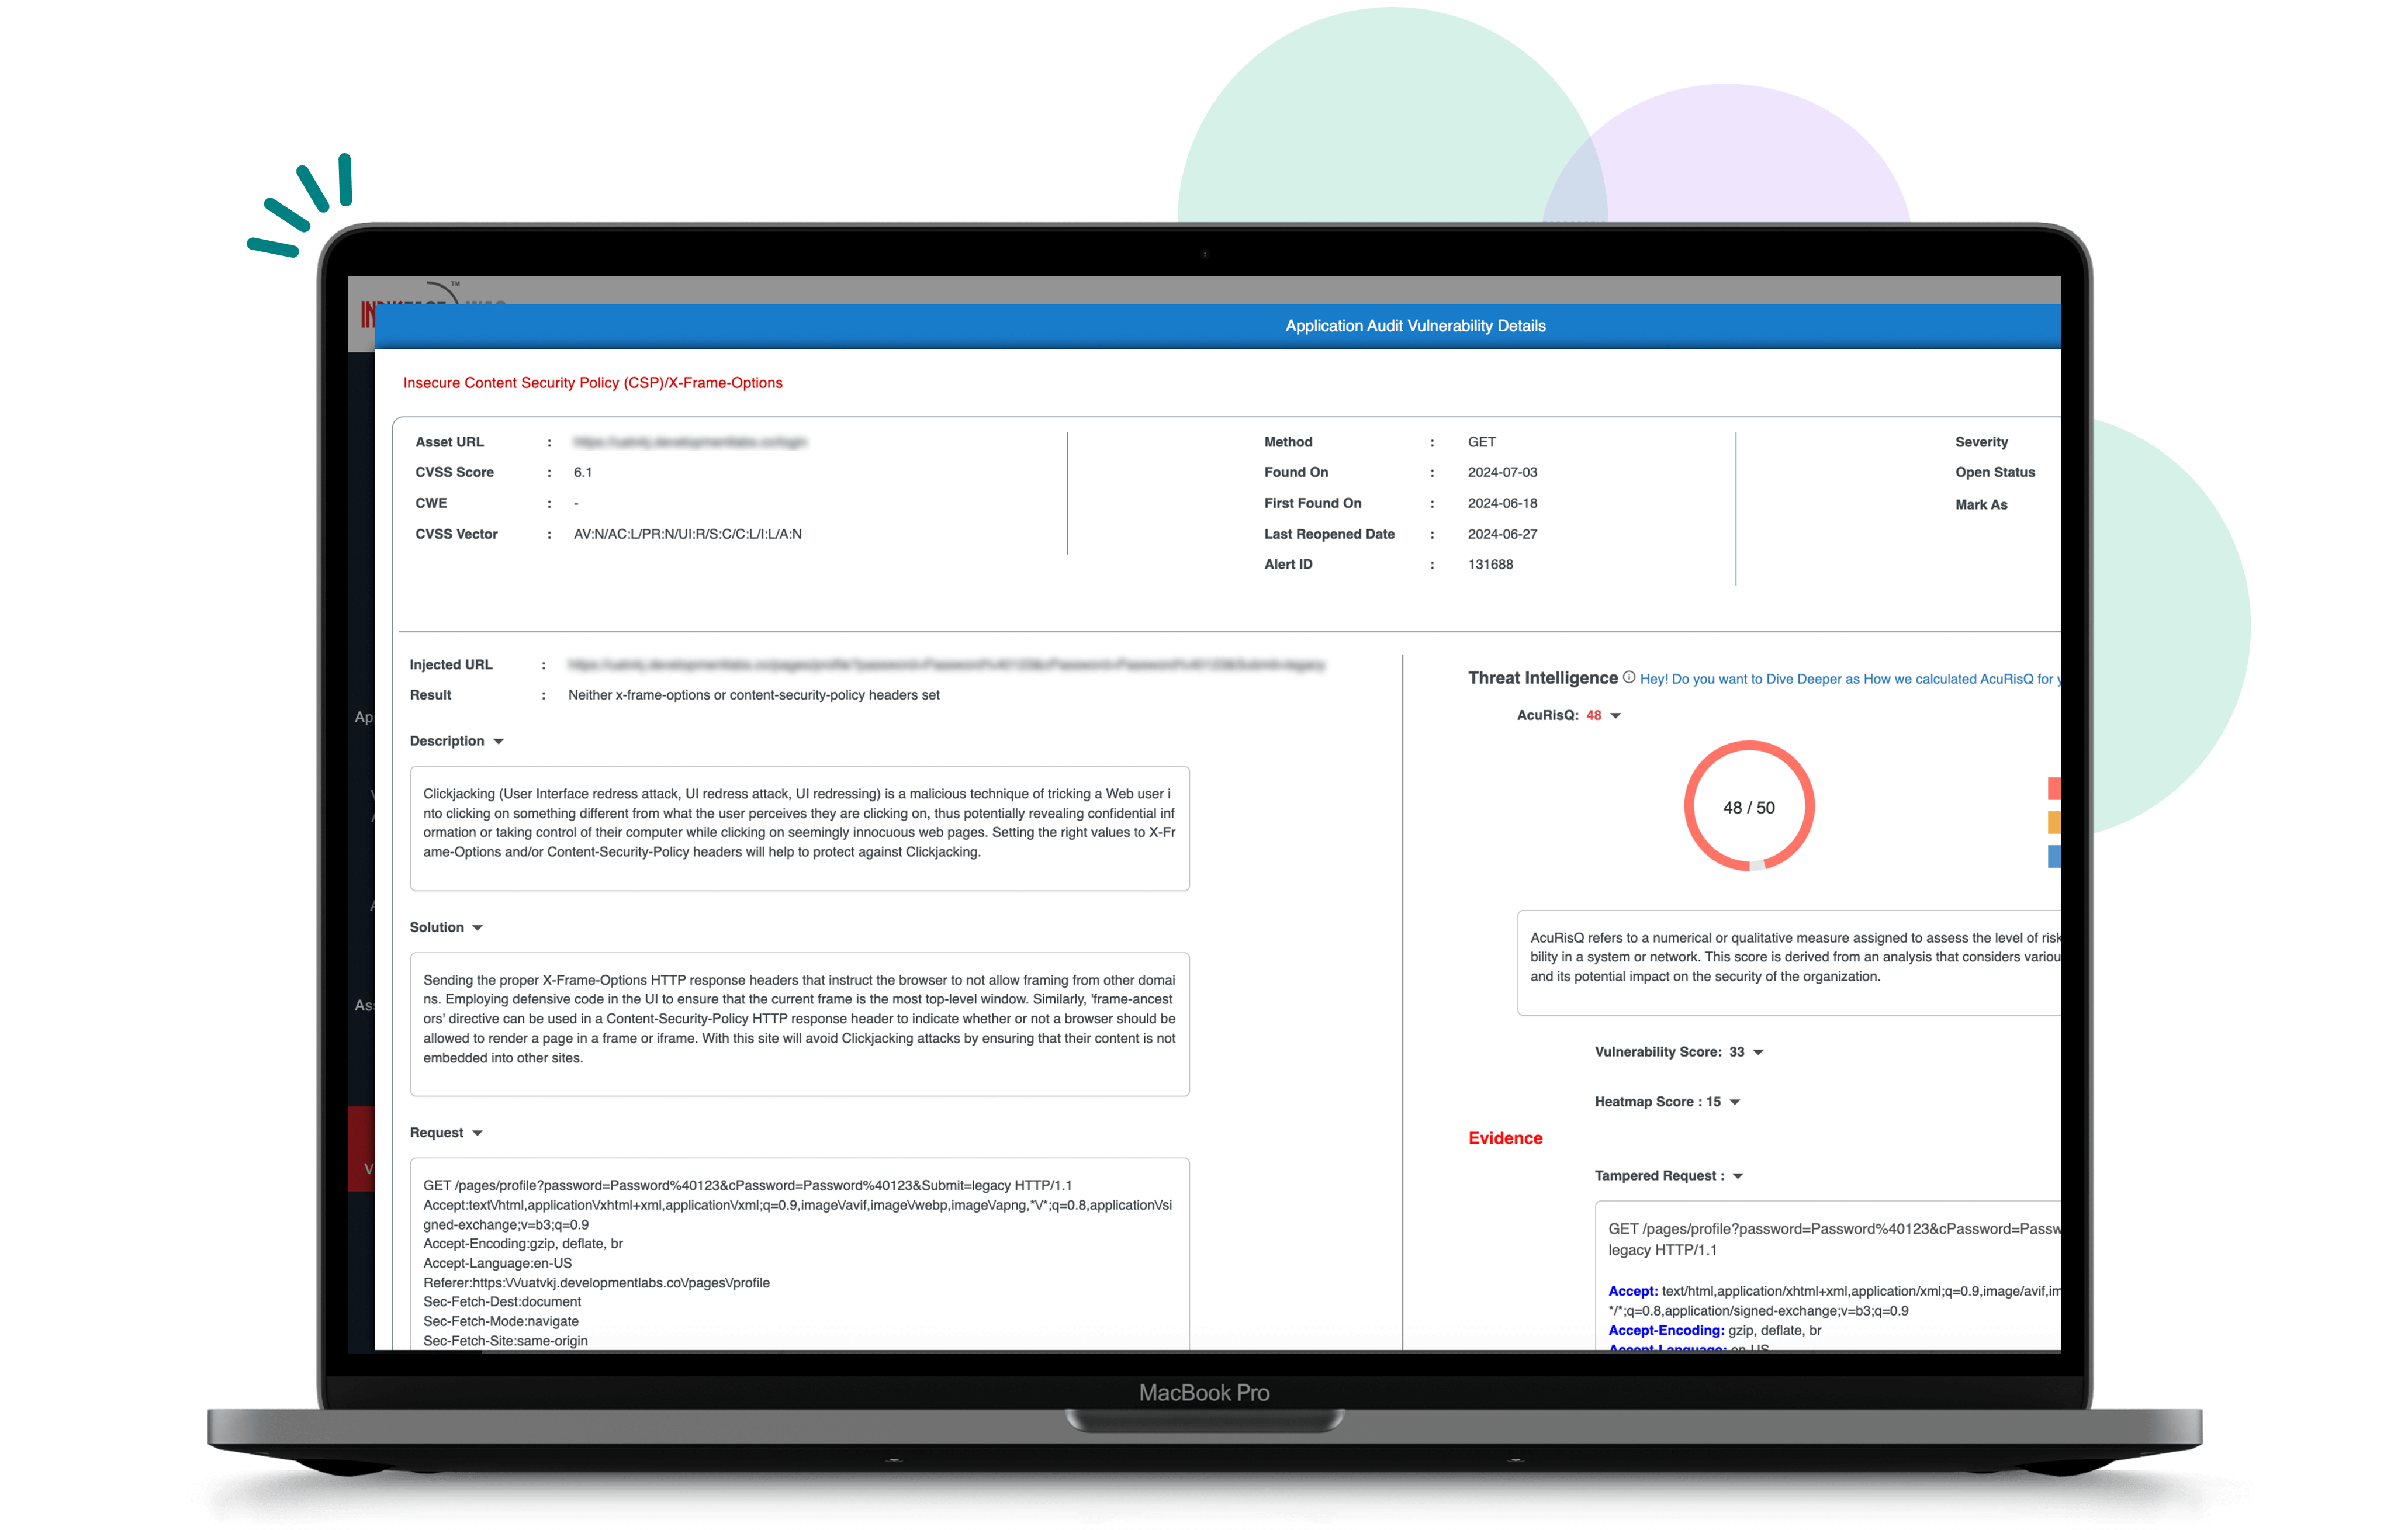Click the Threat Intelligence heading
The height and width of the screenshot is (1530, 2408).
click(x=1542, y=678)
